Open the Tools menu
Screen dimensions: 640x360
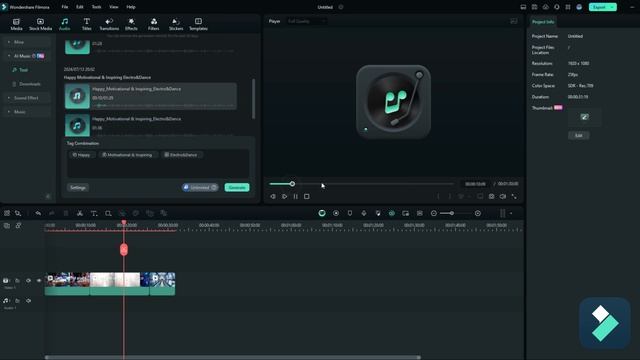pyautogui.click(x=96, y=7)
